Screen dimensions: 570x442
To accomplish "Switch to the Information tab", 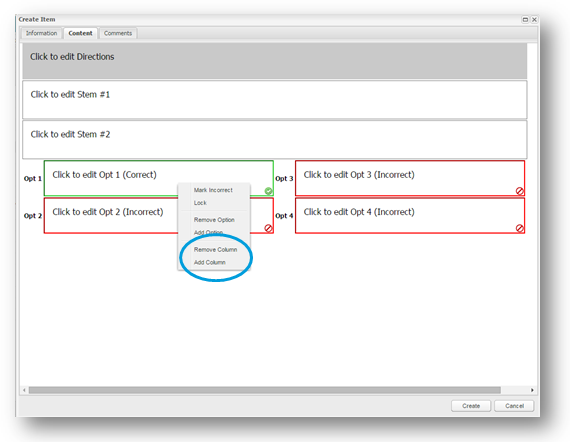I will (x=41, y=33).
